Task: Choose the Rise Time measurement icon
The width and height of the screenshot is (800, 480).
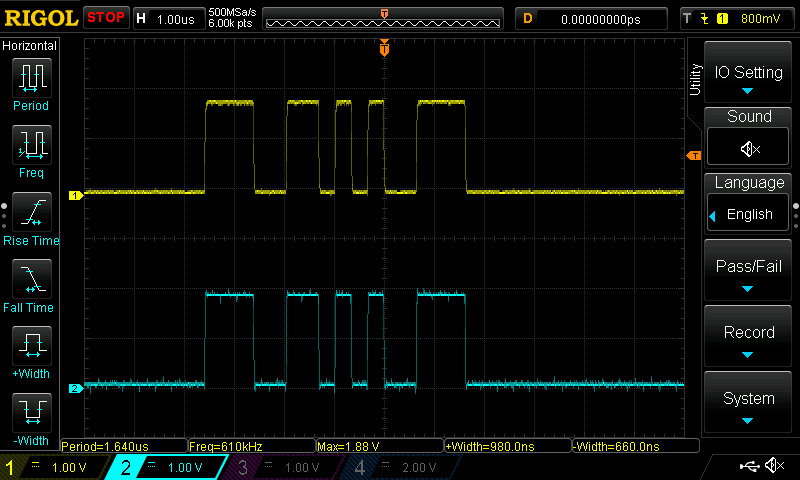Action: pyautogui.click(x=31, y=213)
